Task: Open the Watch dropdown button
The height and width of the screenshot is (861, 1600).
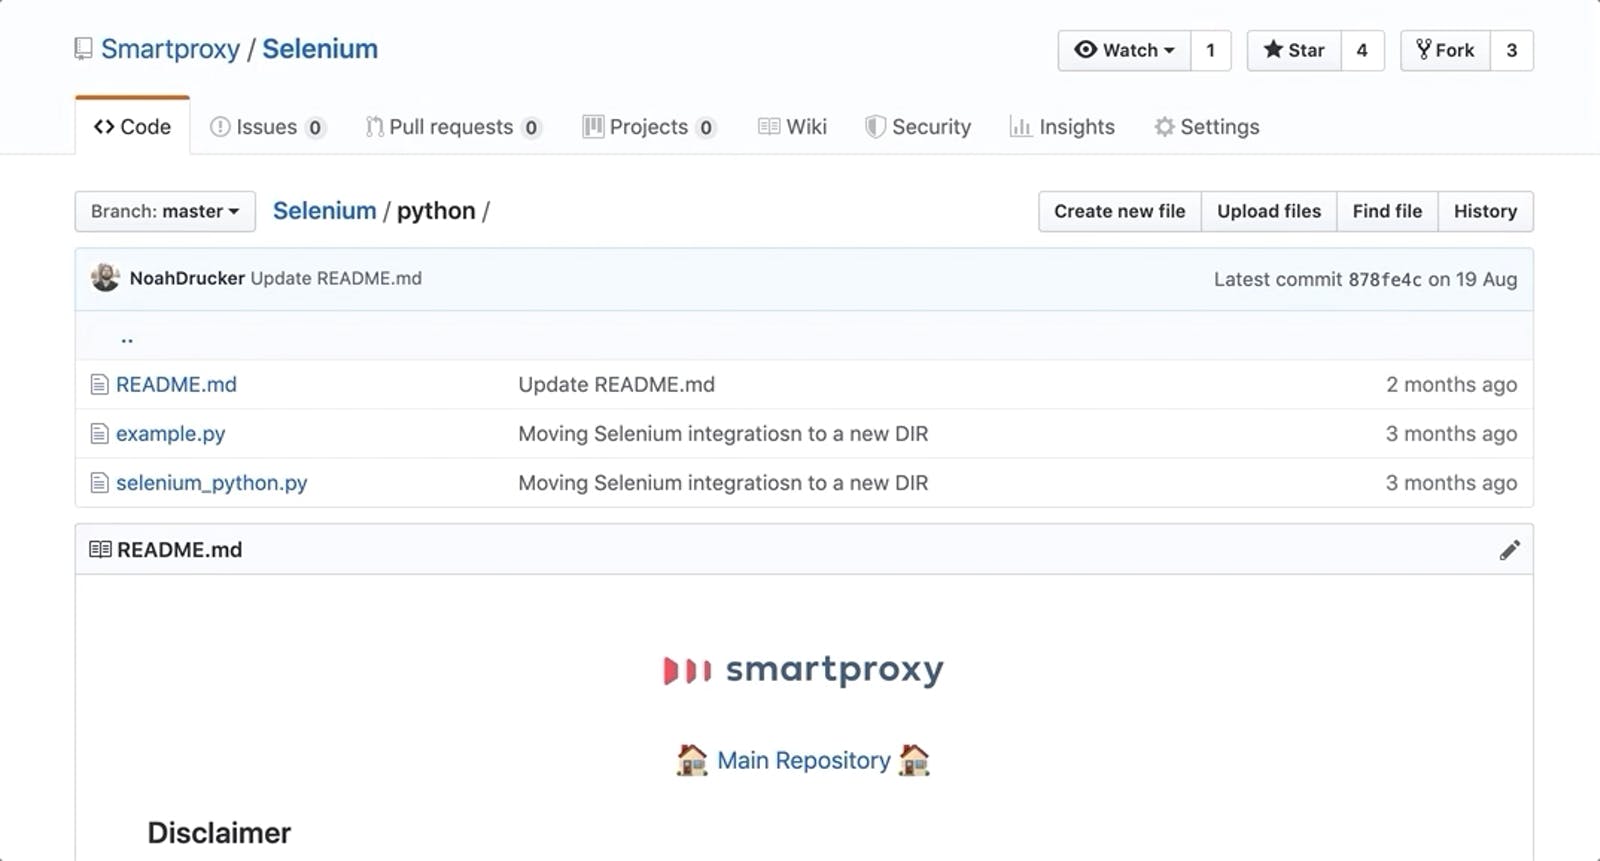Action: (1124, 50)
